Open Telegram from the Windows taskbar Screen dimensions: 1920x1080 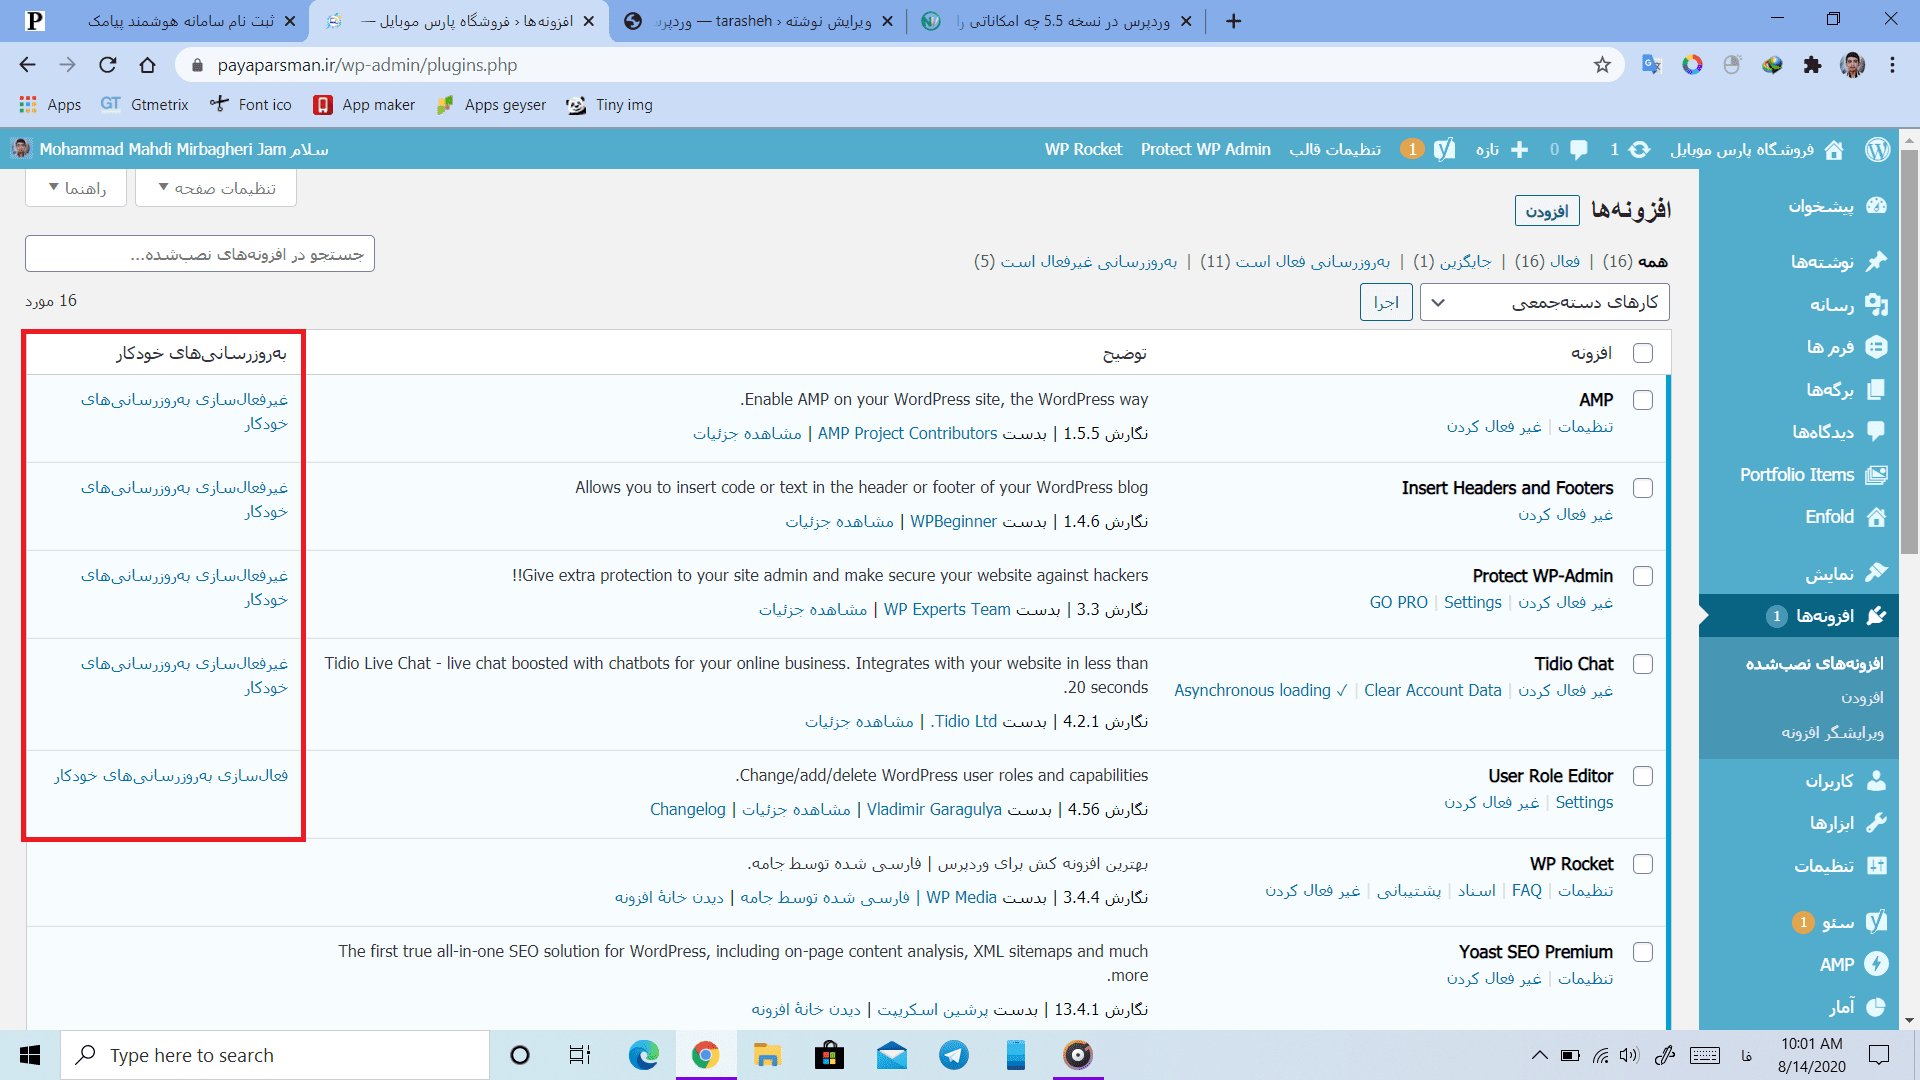(x=953, y=1055)
